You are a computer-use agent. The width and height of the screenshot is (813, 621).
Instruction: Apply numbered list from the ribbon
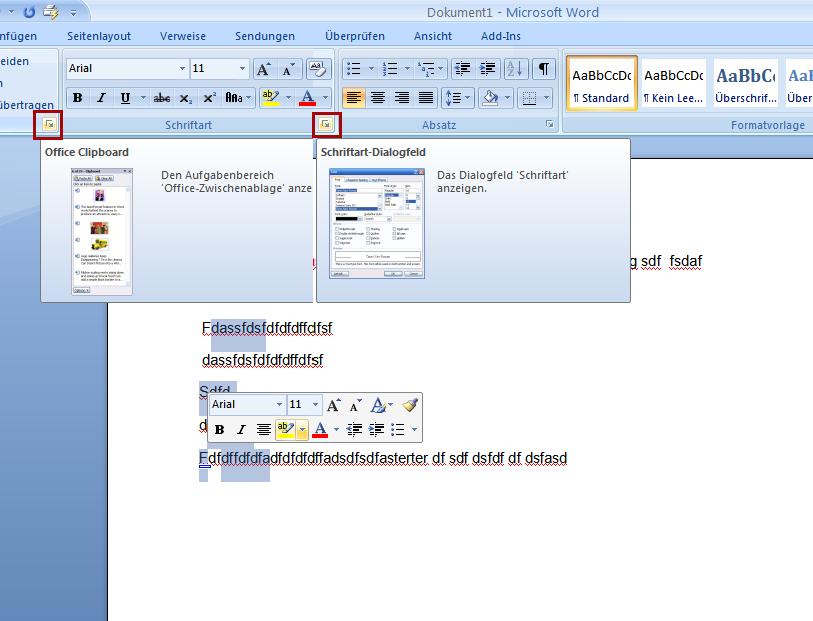coord(389,68)
